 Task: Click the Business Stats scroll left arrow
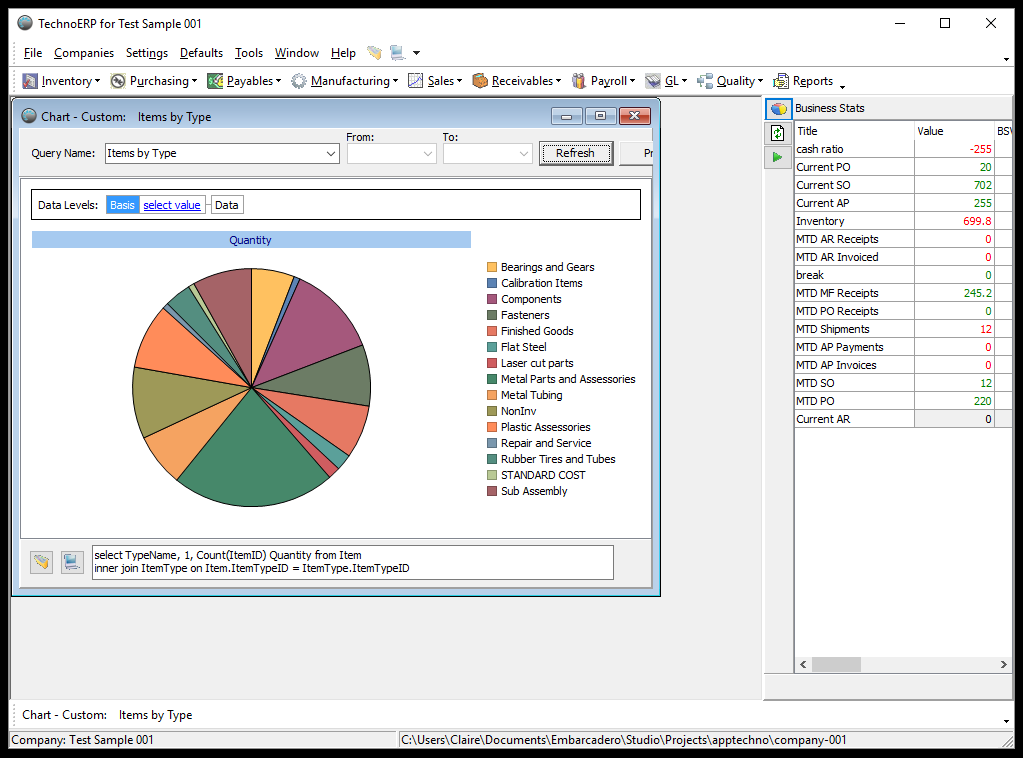[803, 665]
